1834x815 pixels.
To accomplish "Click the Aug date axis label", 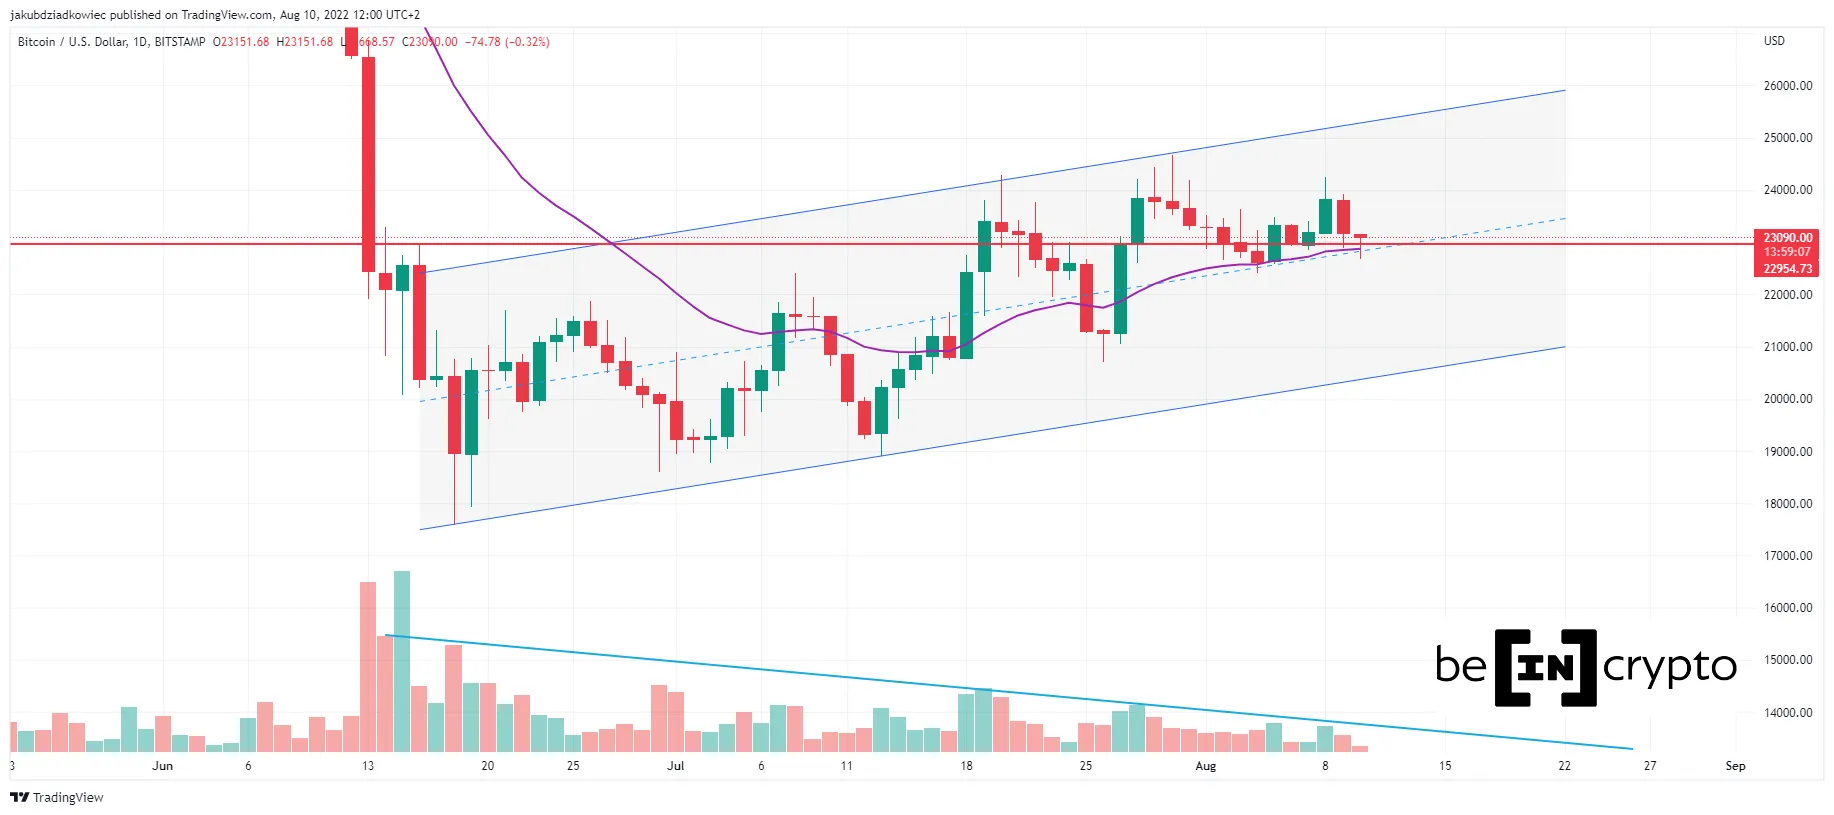I will pyautogui.click(x=1206, y=766).
